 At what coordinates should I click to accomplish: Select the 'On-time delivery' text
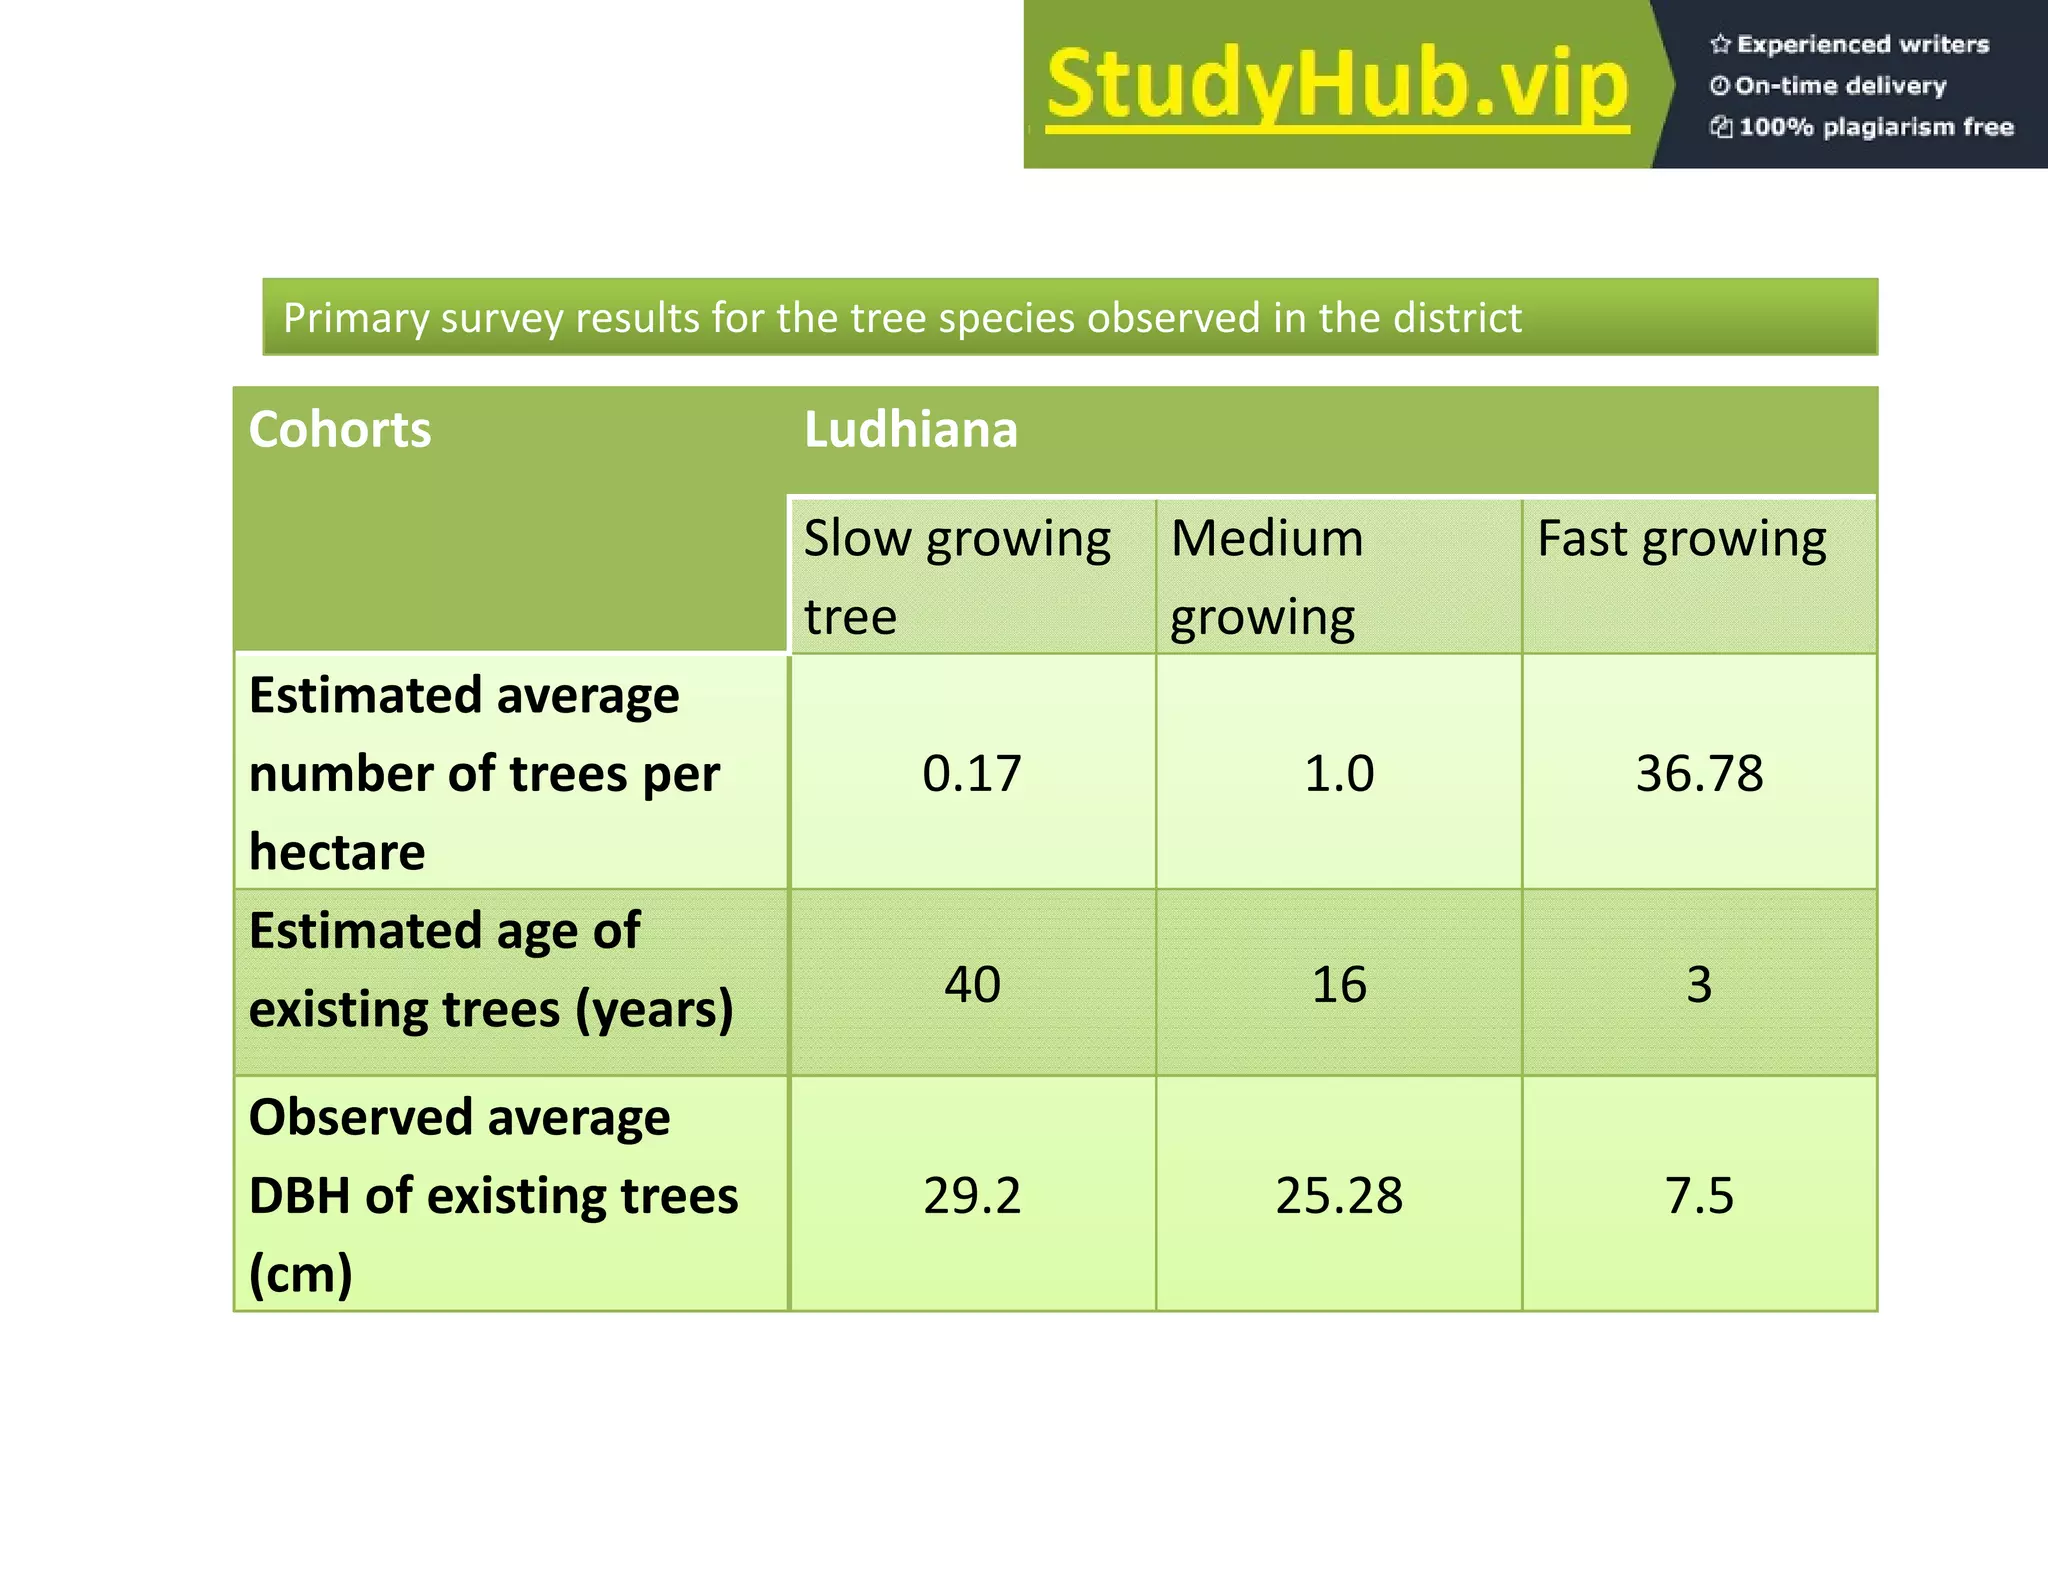pyautogui.click(x=1841, y=86)
